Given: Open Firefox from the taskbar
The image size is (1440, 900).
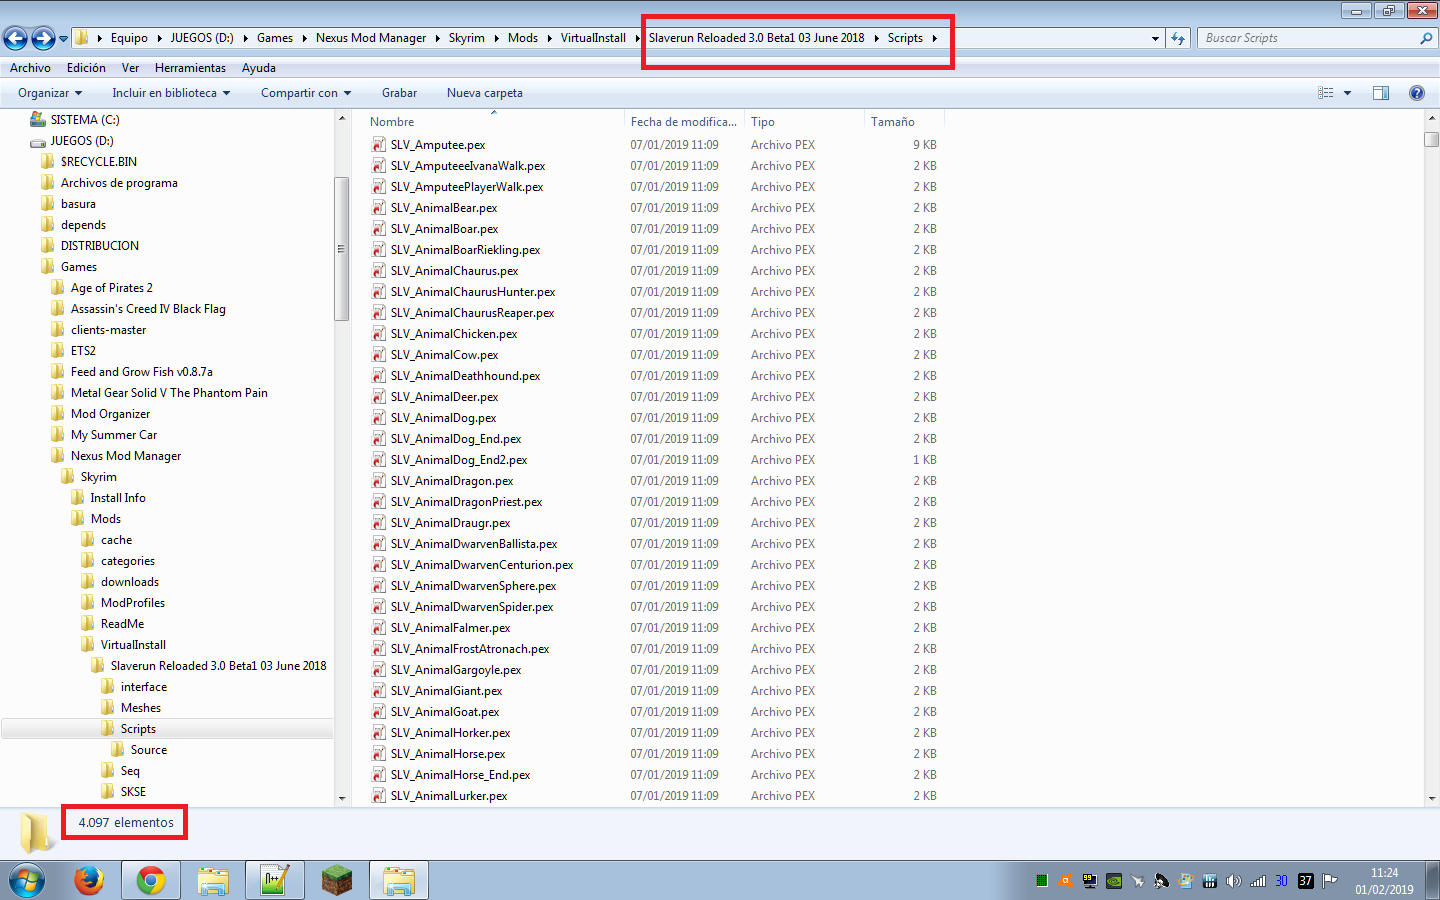Looking at the screenshot, I should pyautogui.click(x=89, y=880).
